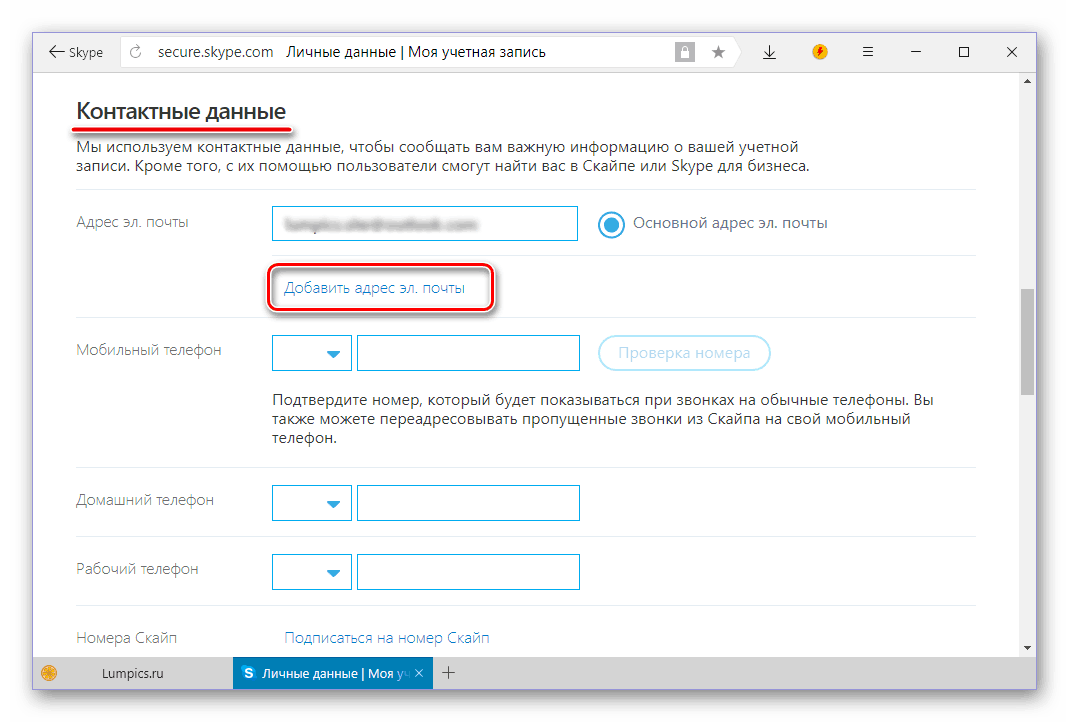The image size is (1069, 722).
Task: Click the orange turbo lightning icon
Action: pyautogui.click(x=820, y=52)
